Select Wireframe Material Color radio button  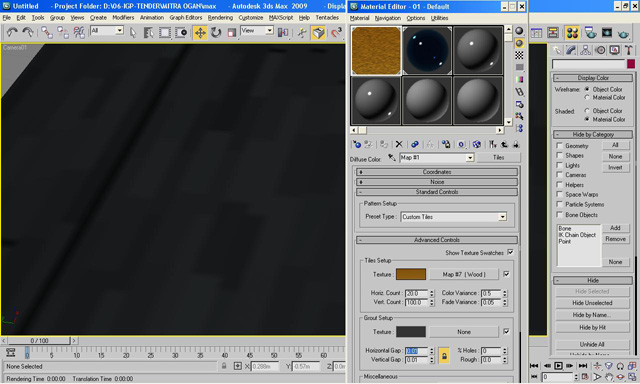(x=587, y=98)
